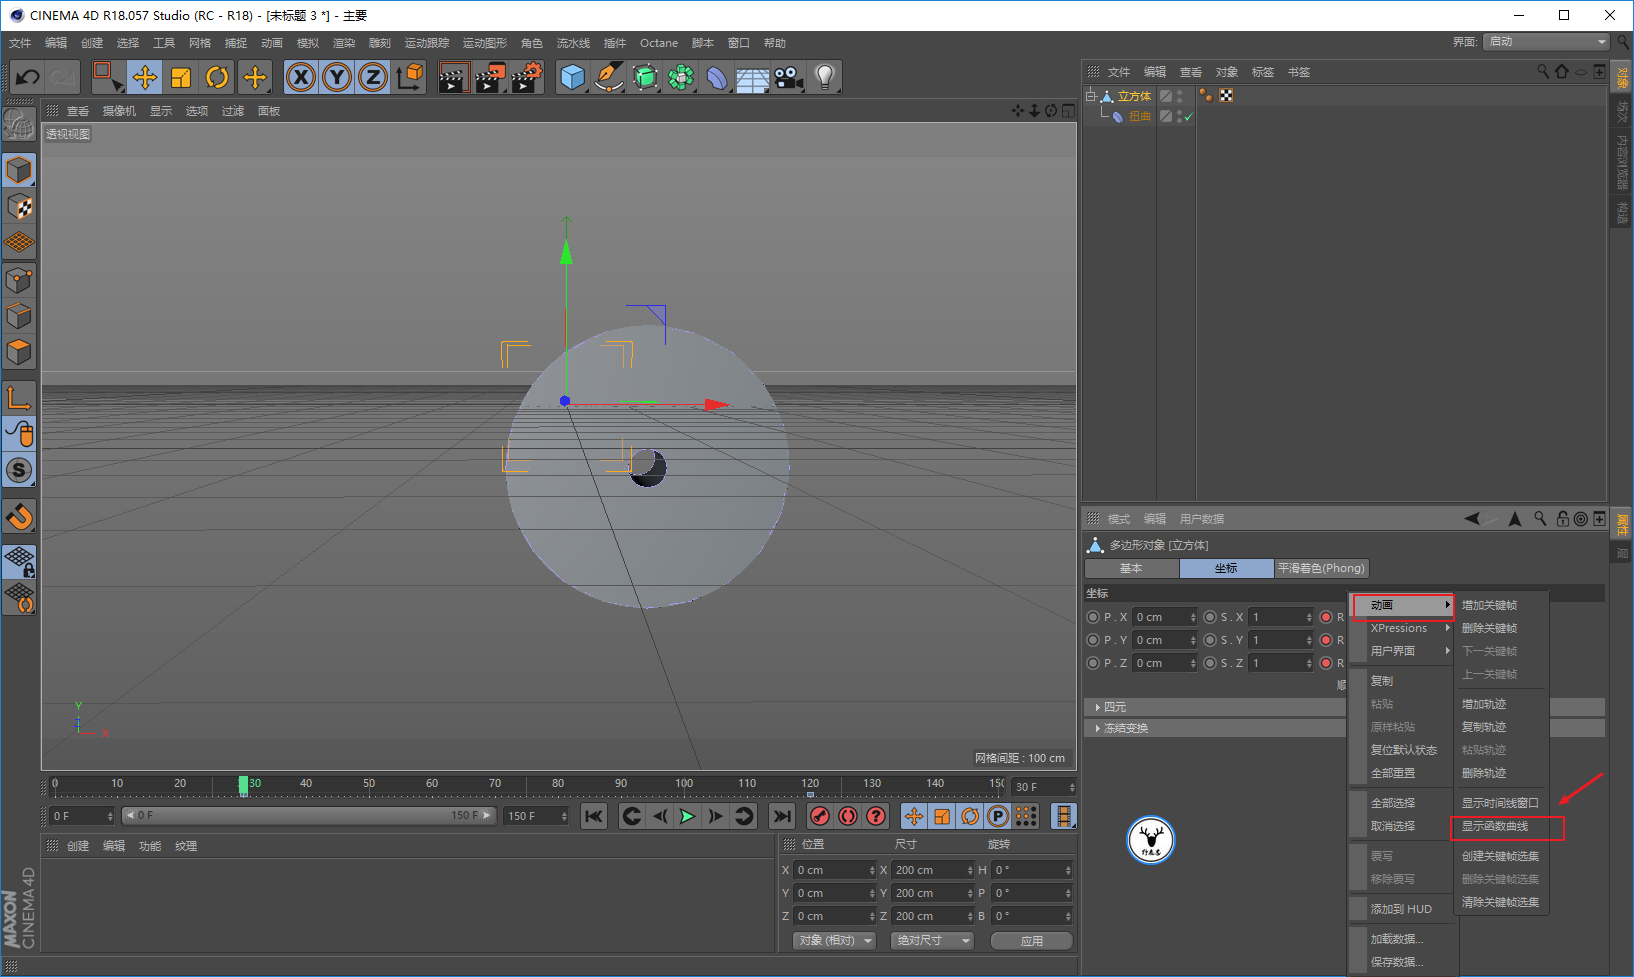Image resolution: width=1634 pixels, height=977 pixels.
Task: Switch to texture mode icon
Action: [19, 207]
